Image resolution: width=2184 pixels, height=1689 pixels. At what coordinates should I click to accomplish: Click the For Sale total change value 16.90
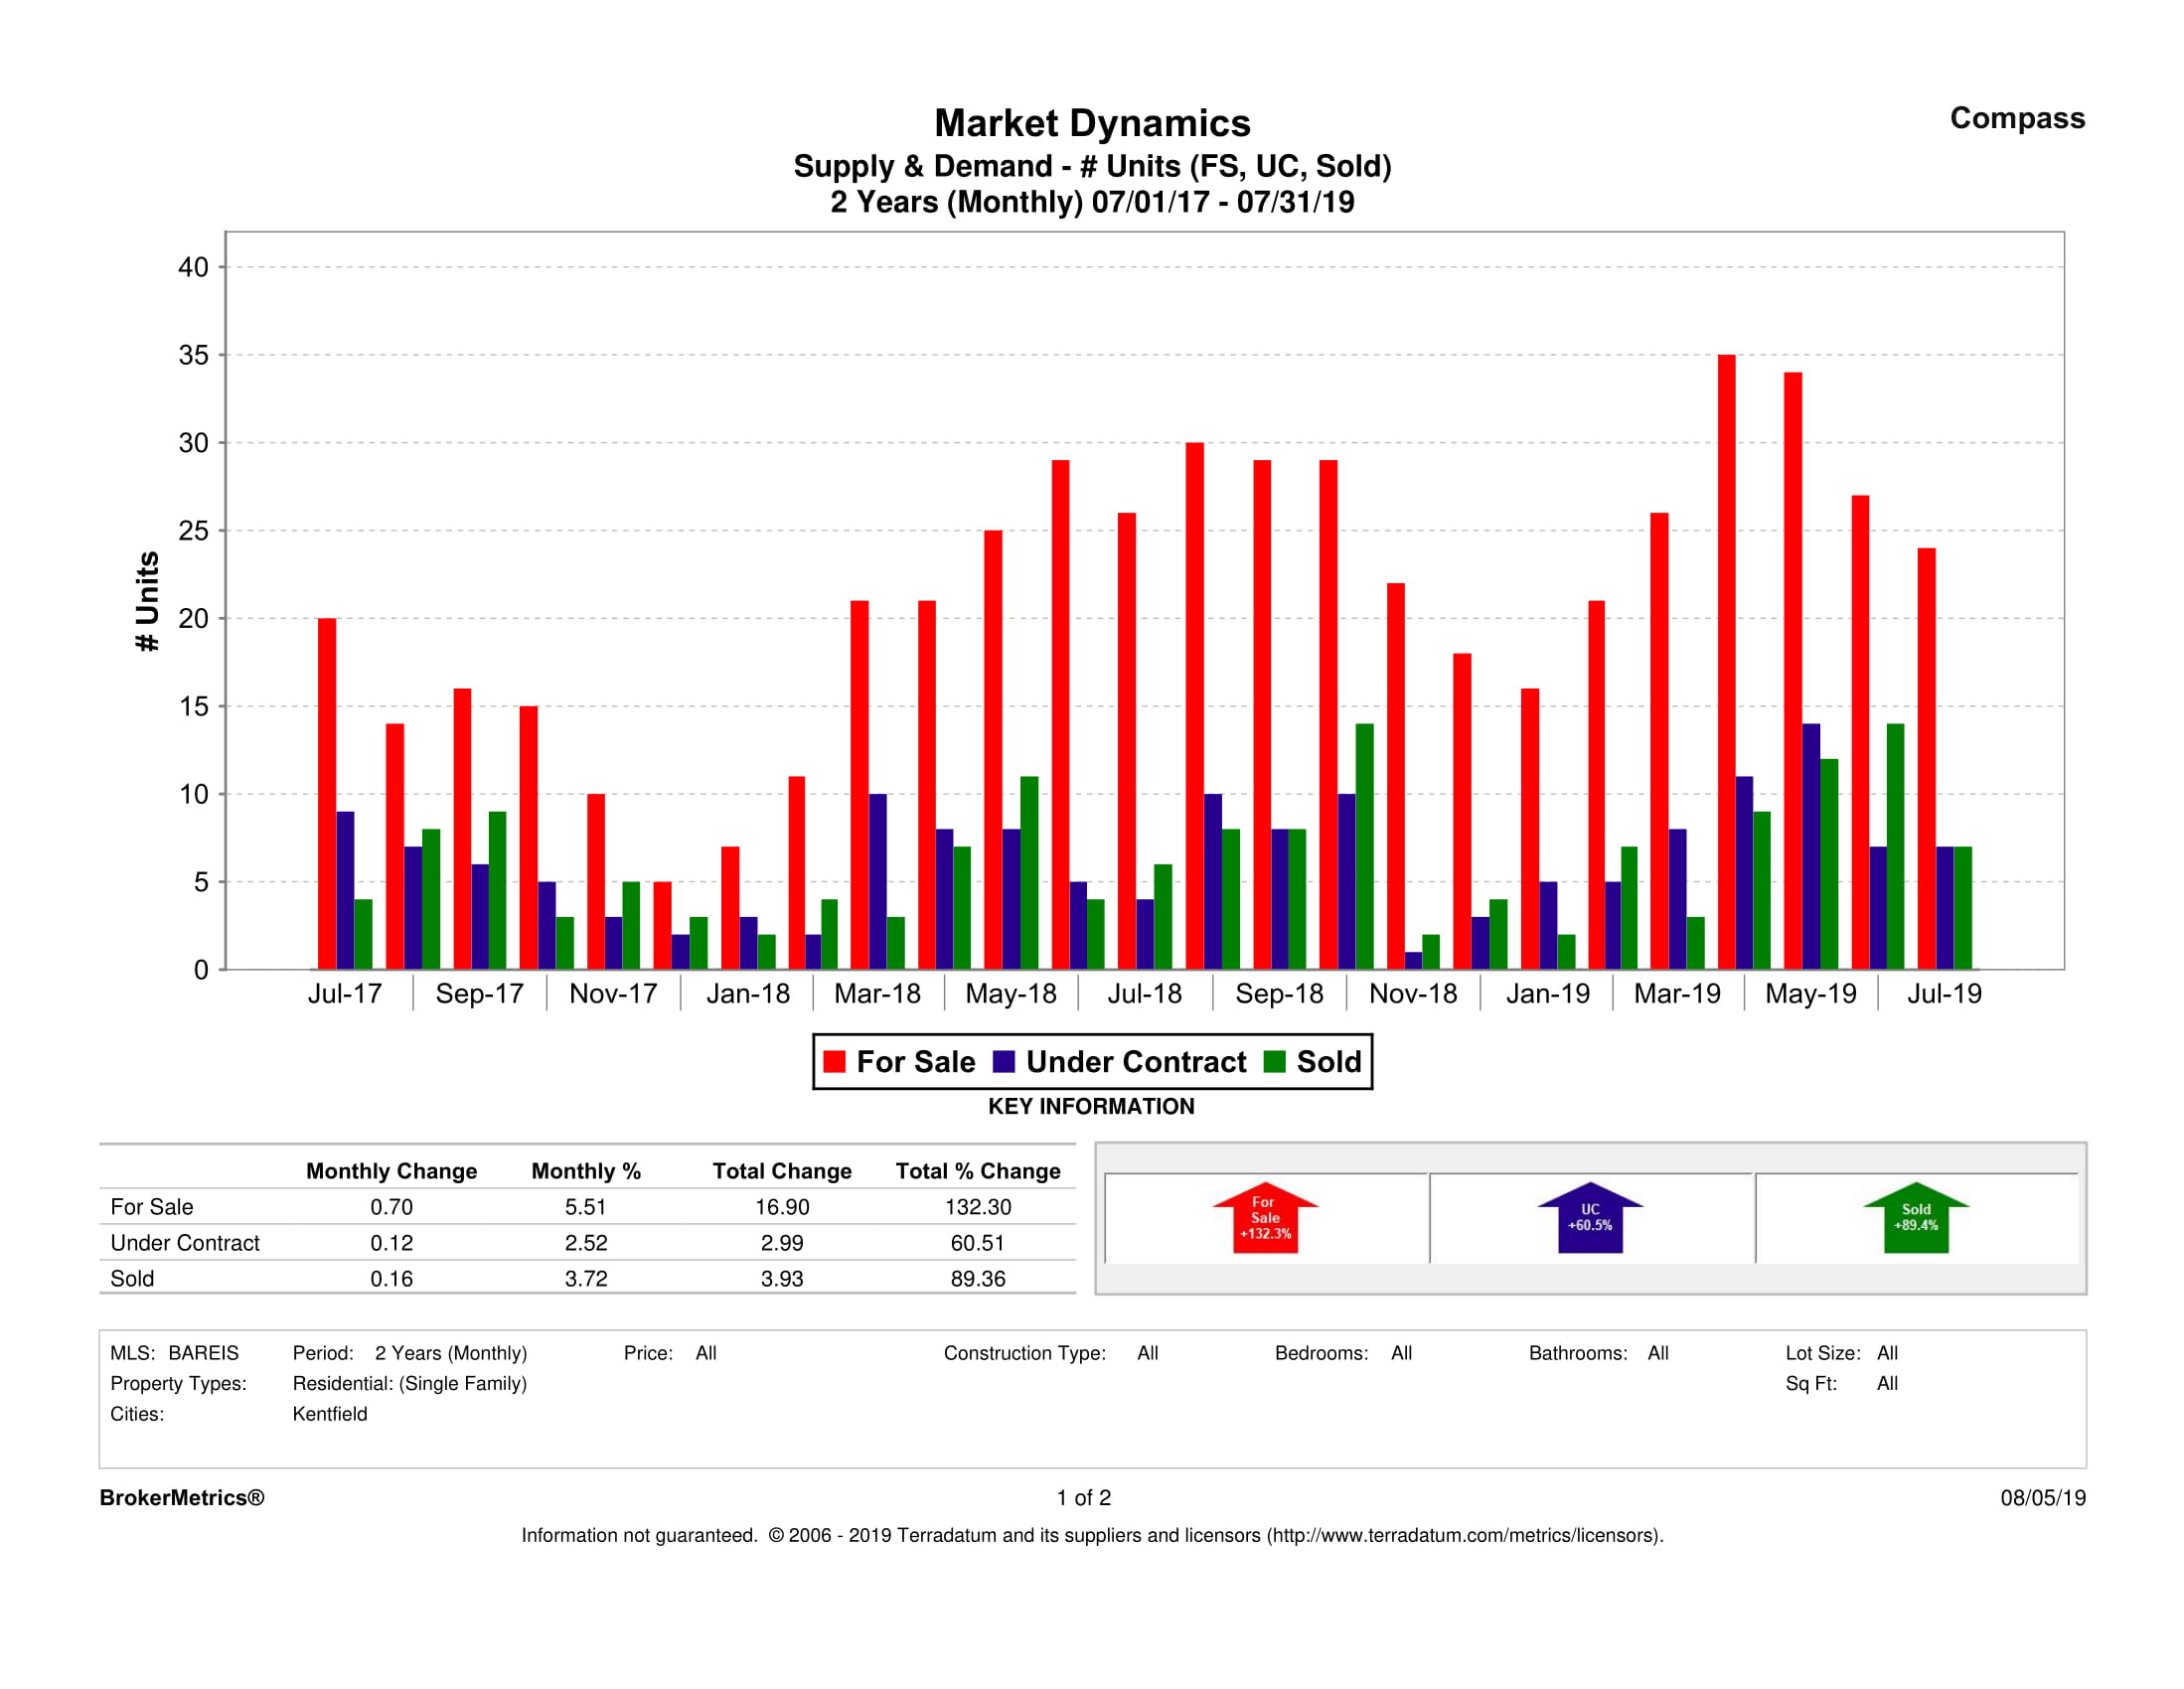[782, 1207]
